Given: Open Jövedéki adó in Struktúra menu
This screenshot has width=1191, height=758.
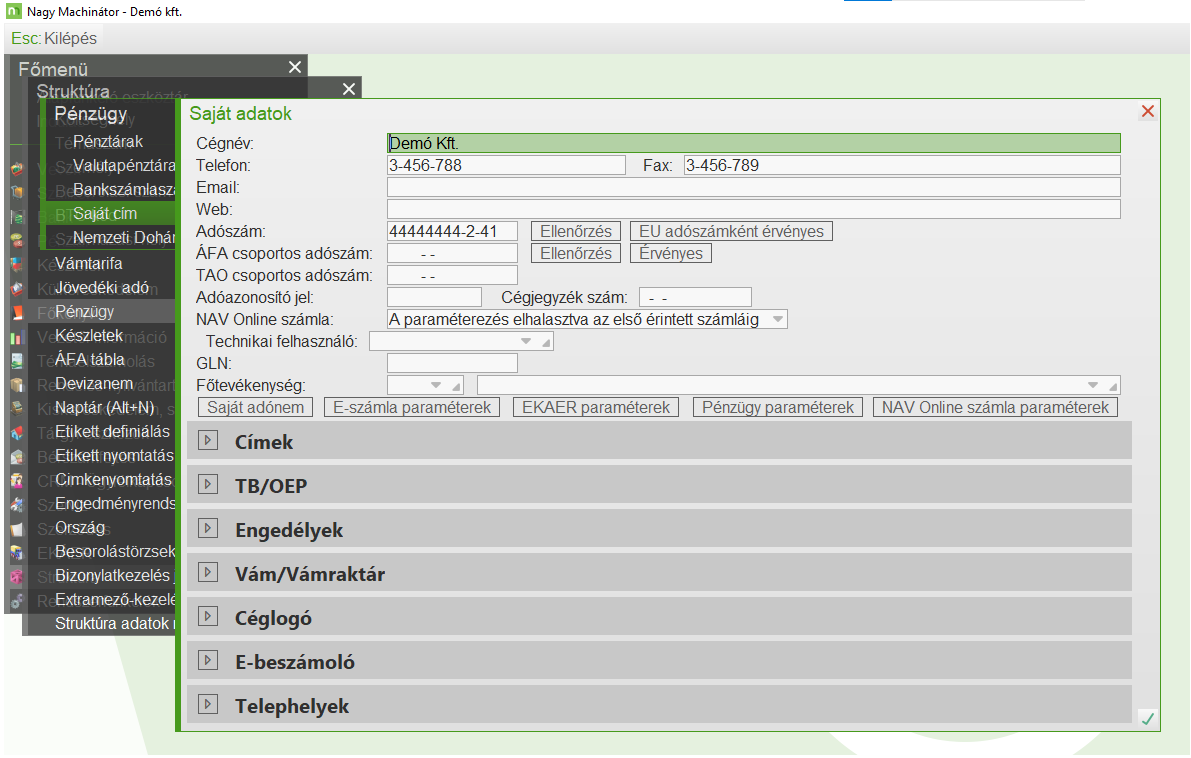Looking at the screenshot, I should point(102,288).
